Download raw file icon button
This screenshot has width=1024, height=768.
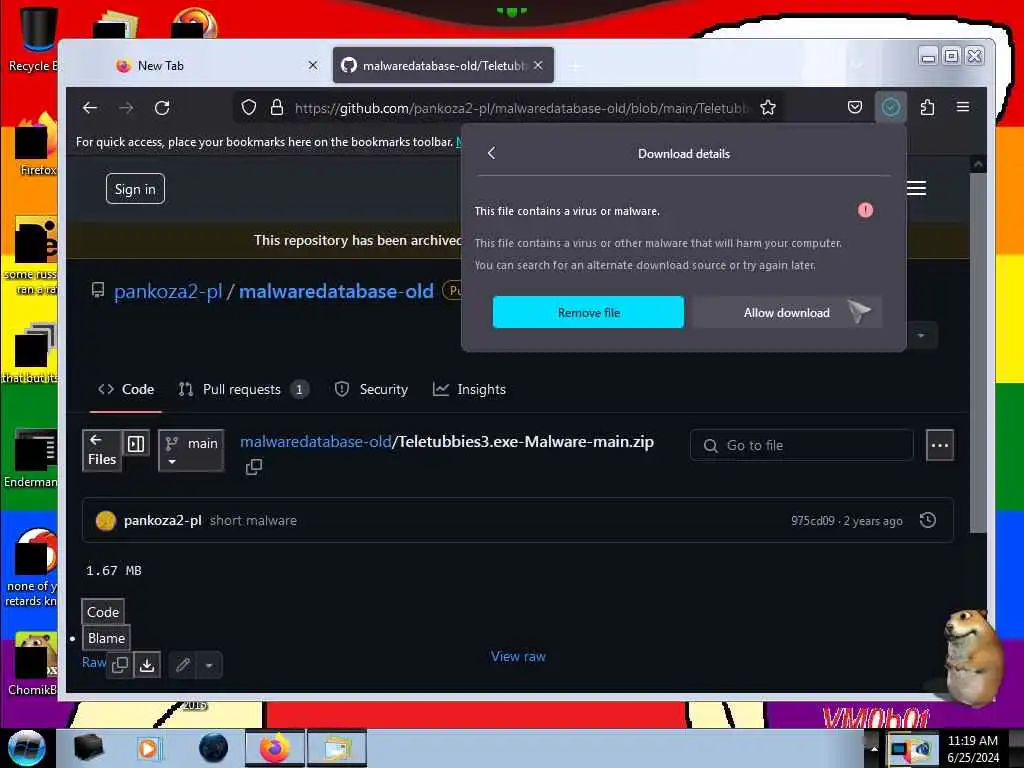tap(147, 665)
